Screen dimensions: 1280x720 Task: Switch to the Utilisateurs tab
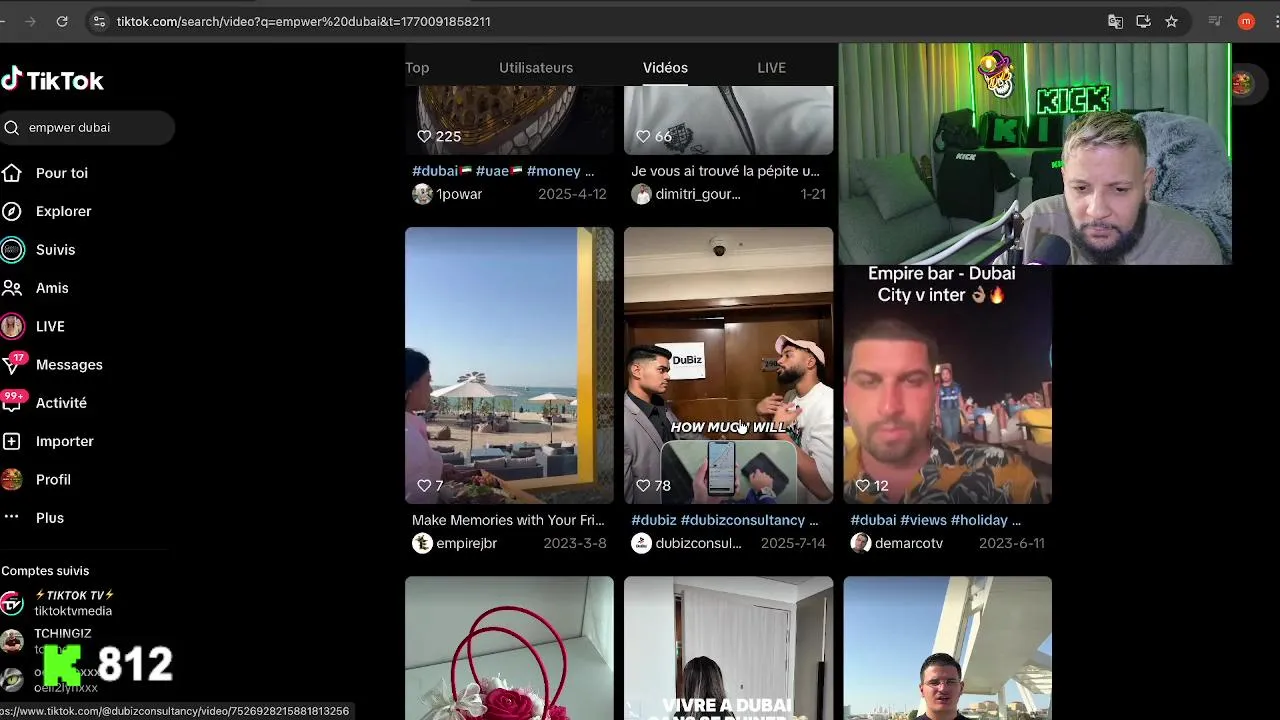[x=536, y=68]
